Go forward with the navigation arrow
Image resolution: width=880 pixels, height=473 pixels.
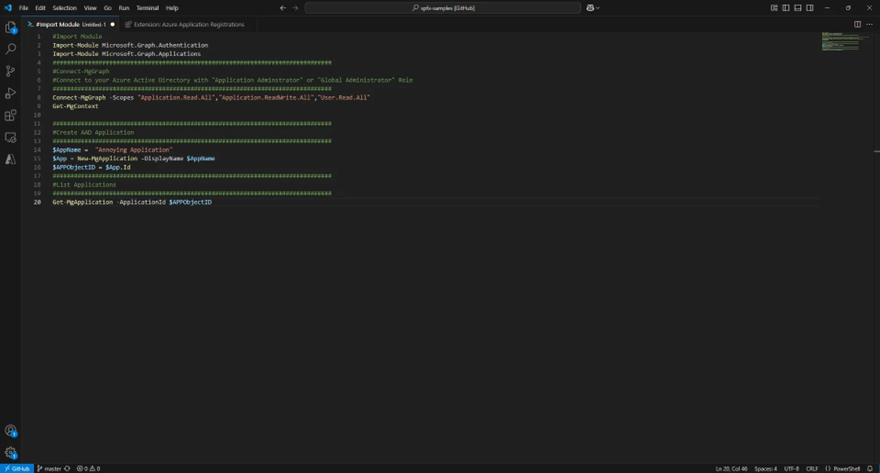point(295,8)
